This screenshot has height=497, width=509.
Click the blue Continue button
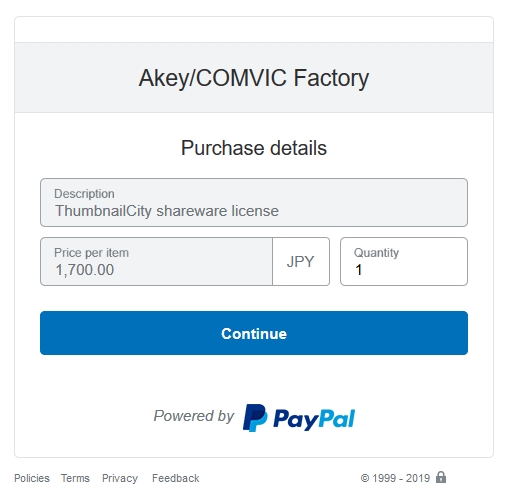pyautogui.click(x=254, y=333)
